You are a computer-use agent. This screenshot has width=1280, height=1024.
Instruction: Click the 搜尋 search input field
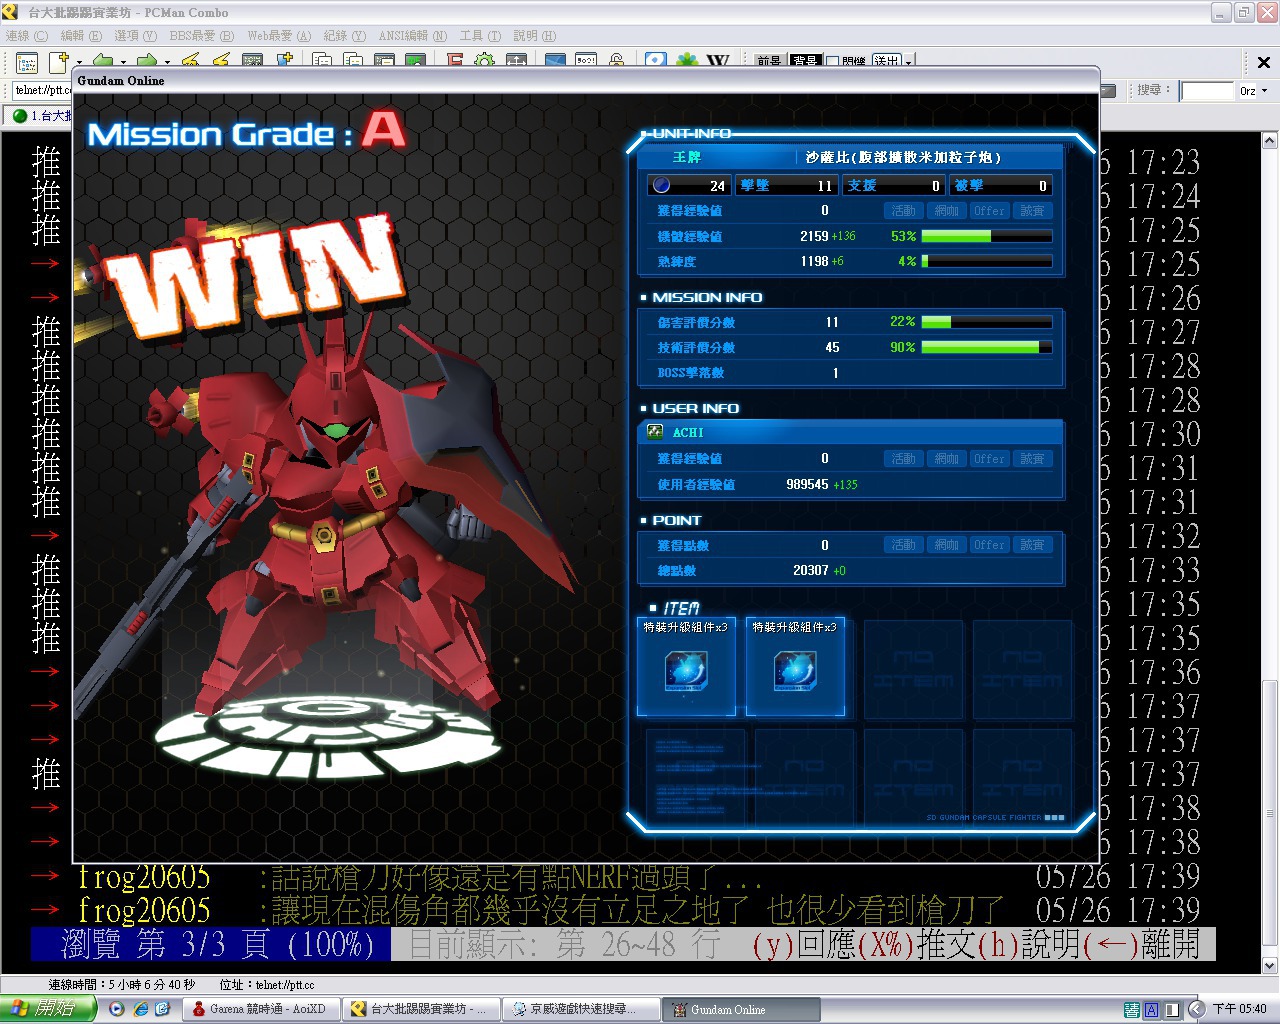point(1207,91)
